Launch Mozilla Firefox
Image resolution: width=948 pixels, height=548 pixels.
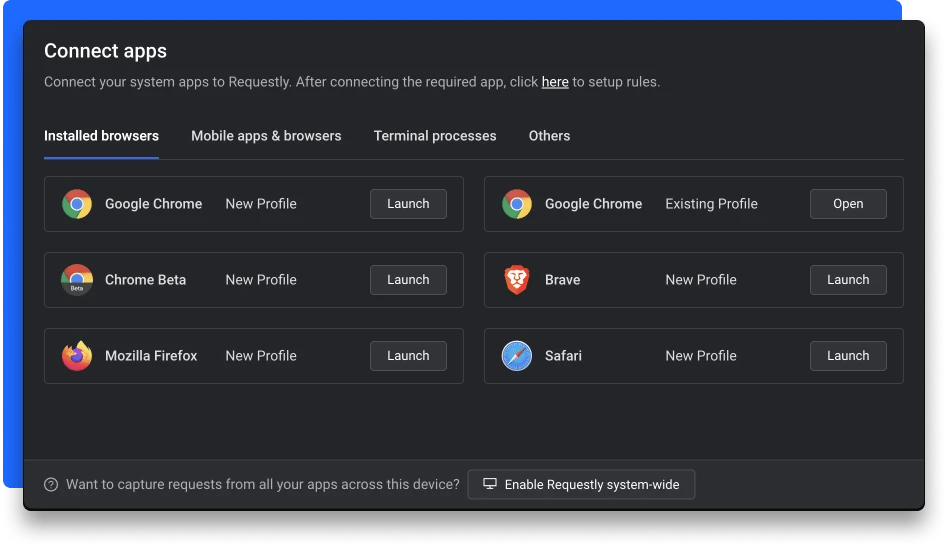[x=408, y=356]
